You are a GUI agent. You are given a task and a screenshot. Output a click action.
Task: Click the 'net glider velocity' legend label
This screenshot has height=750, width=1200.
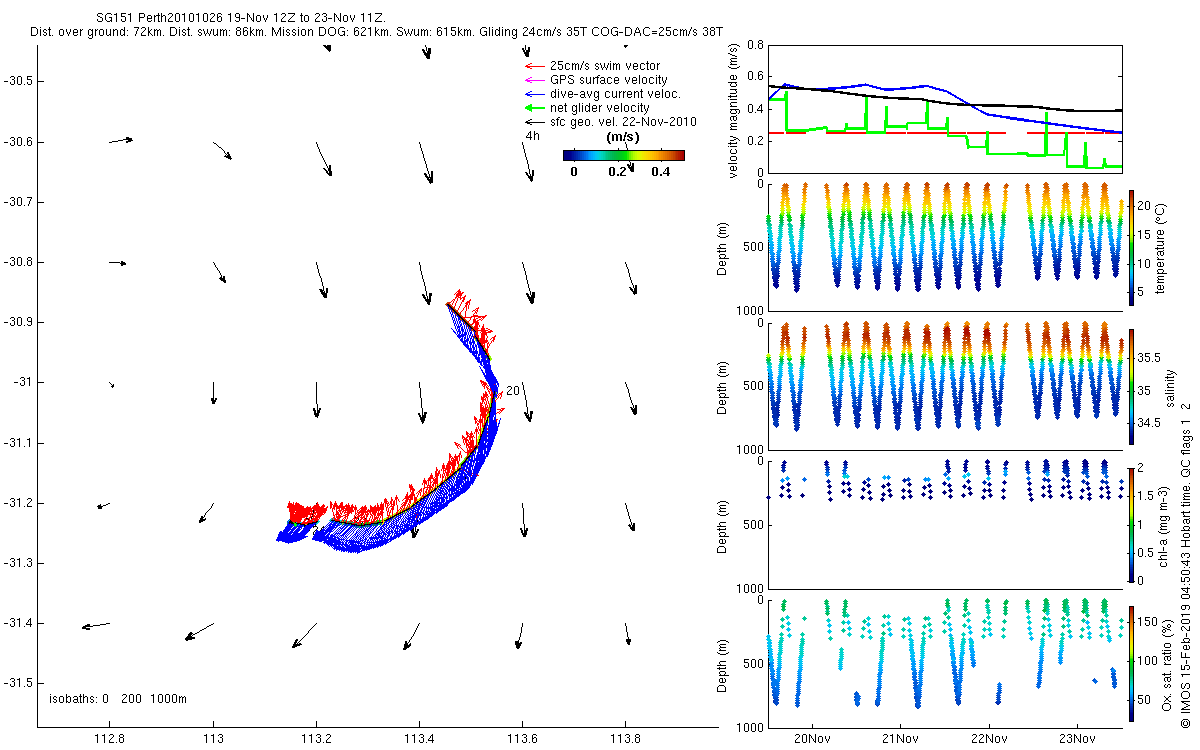[x=599, y=108]
